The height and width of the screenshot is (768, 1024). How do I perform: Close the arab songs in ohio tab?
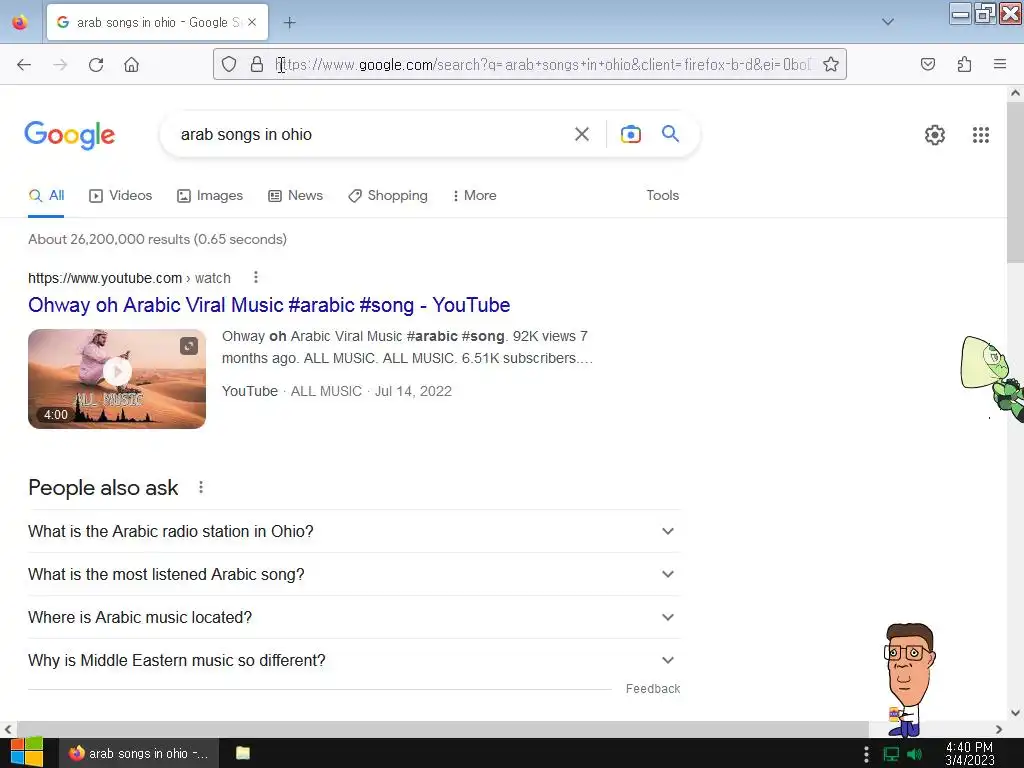point(252,22)
